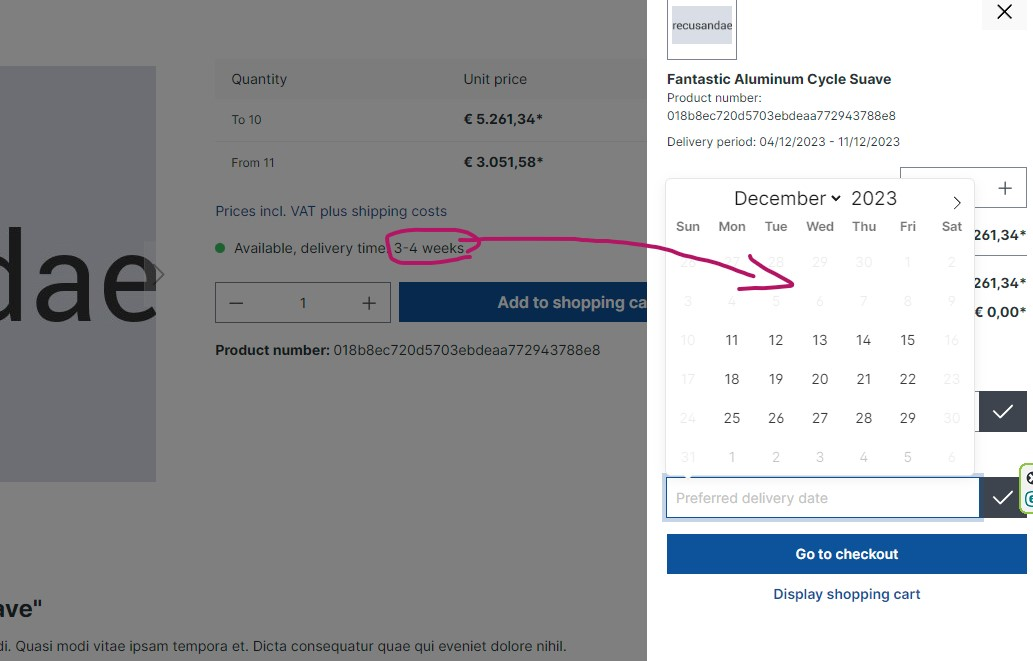
Task: Choose December 29 in date picker
Action: 907,418
